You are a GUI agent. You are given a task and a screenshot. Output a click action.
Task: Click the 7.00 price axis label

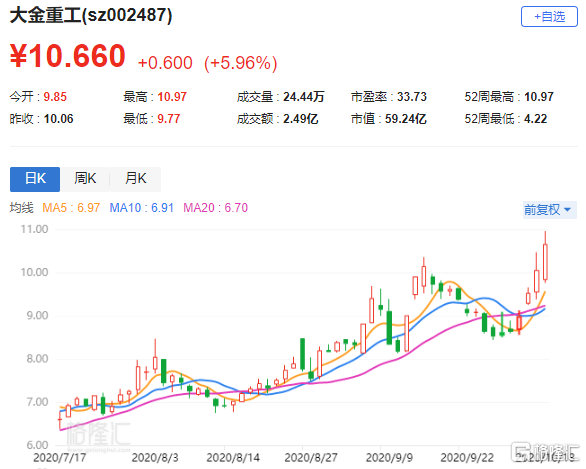[x=37, y=402]
